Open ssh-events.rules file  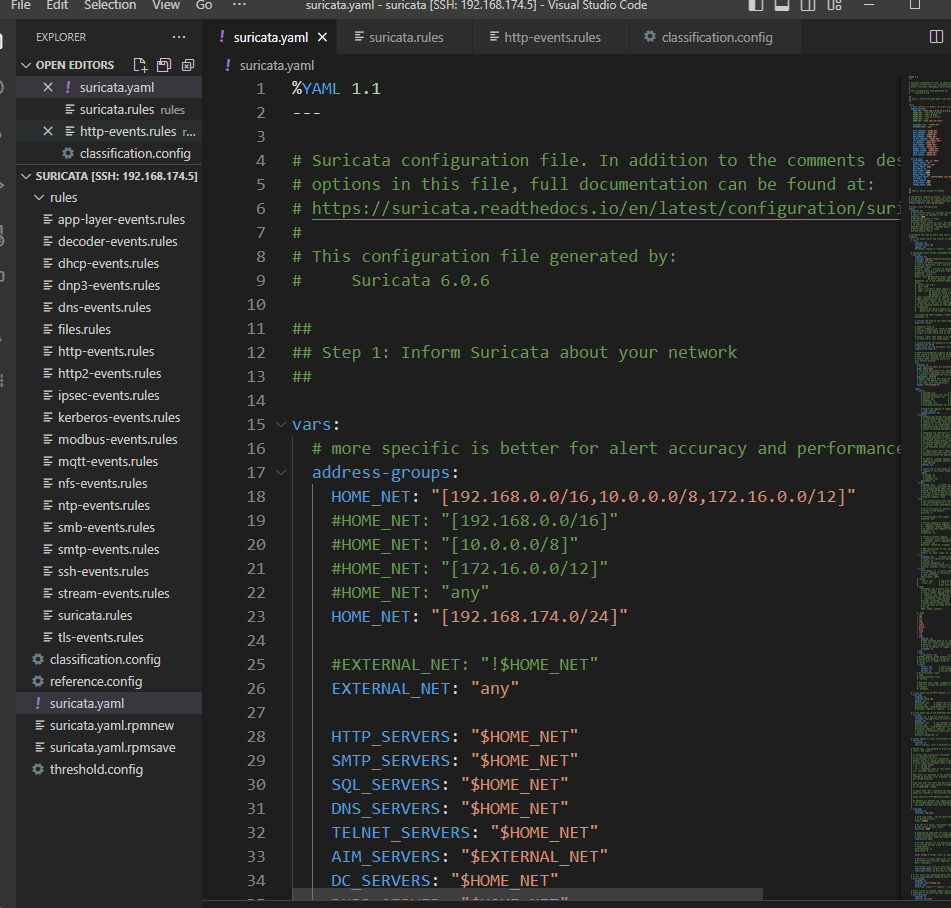[109, 571]
